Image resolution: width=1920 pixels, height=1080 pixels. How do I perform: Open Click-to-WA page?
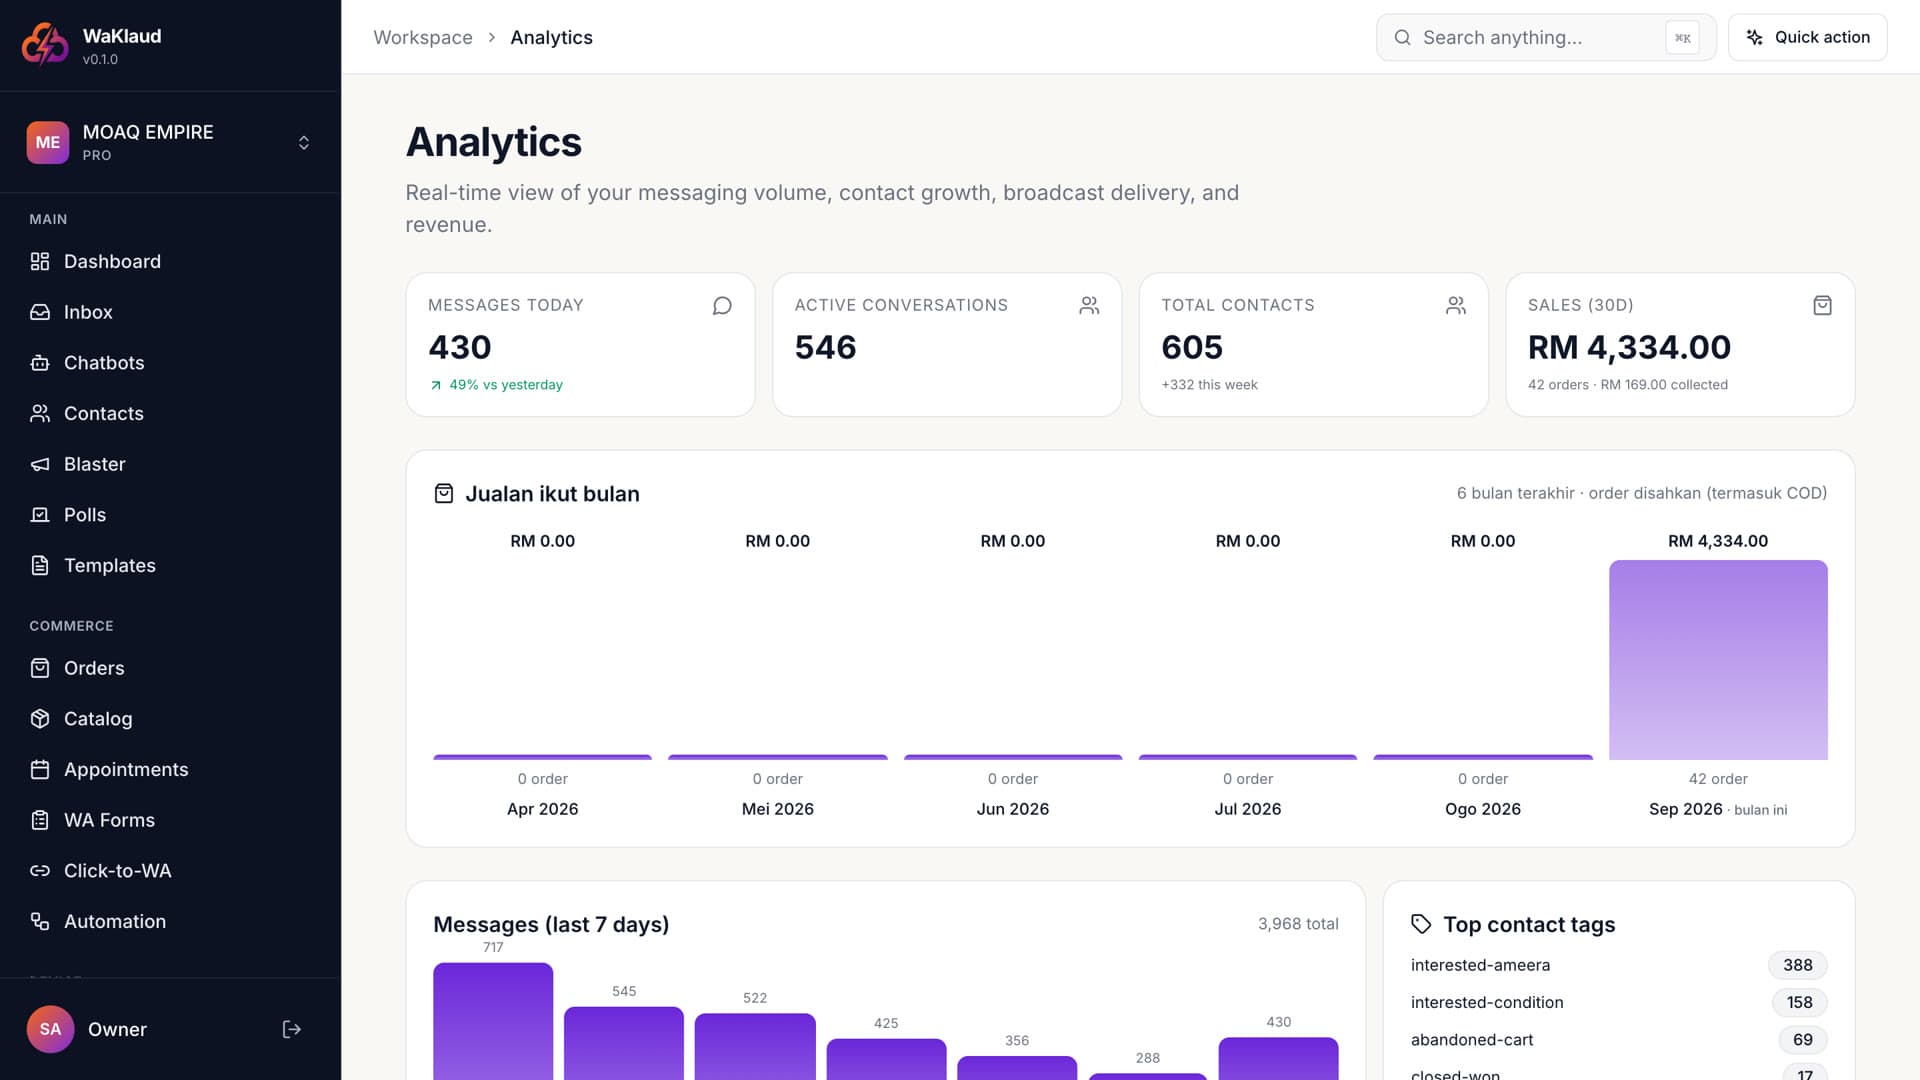pos(170,871)
